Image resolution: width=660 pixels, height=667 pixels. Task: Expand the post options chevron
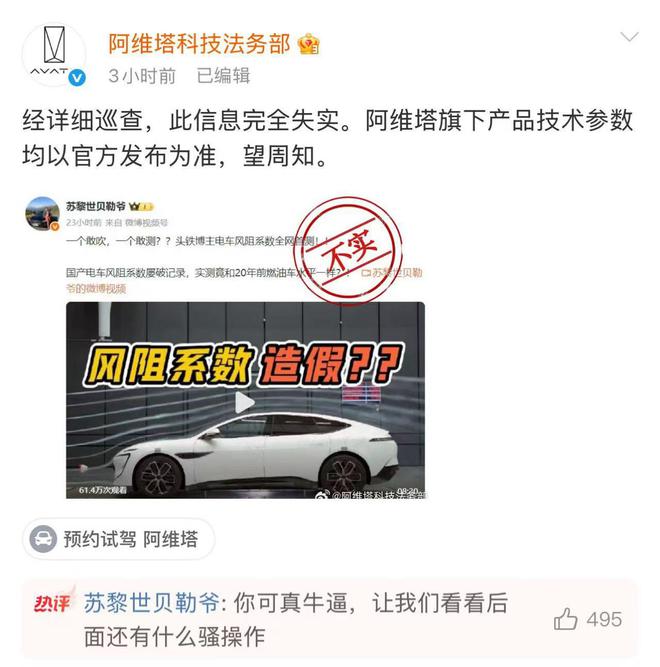[629, 37]
